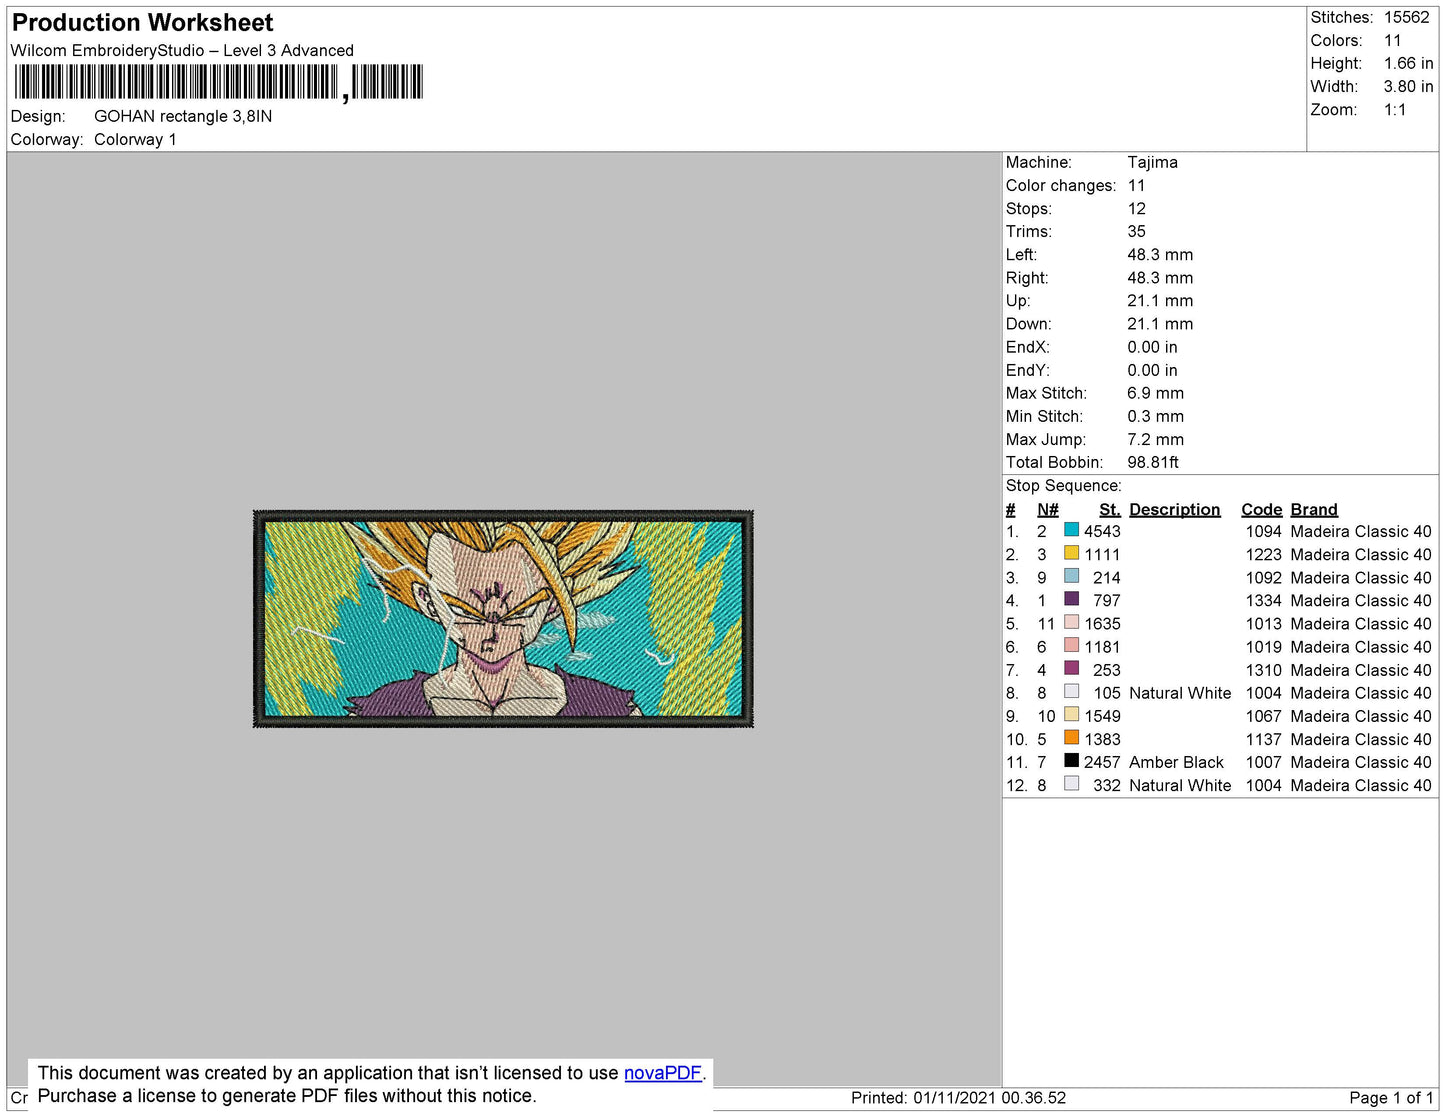Click the Stitches value 15562

[x=1406, y=18]
